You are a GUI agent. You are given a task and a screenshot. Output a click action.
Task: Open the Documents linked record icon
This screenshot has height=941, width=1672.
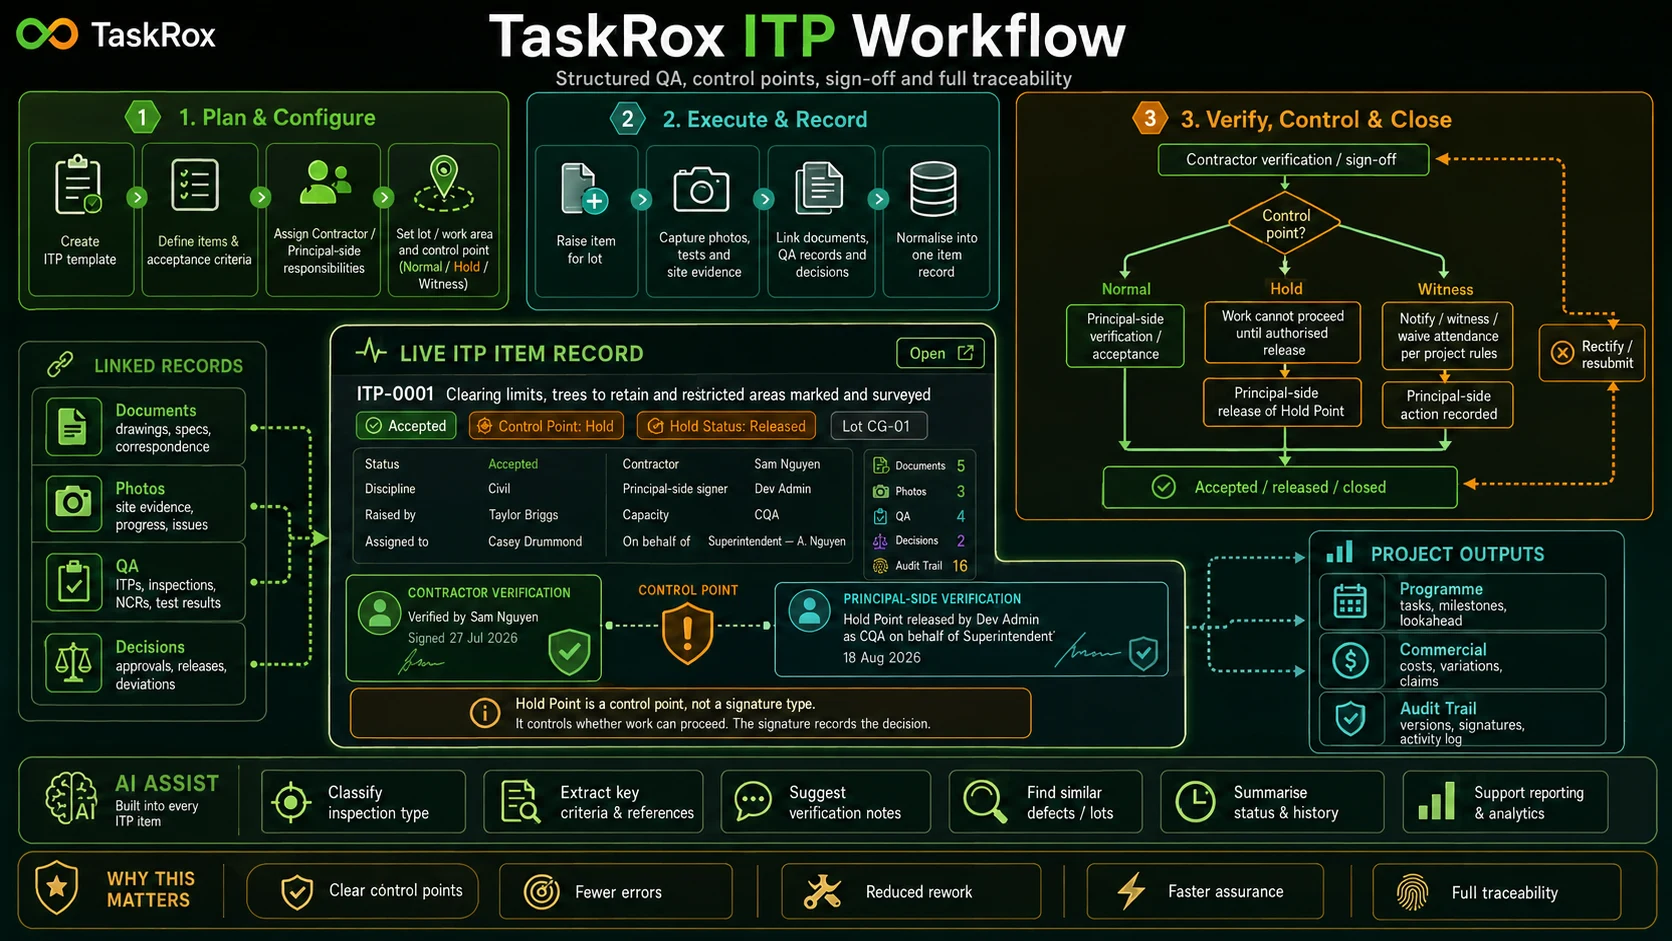(73, 427)
